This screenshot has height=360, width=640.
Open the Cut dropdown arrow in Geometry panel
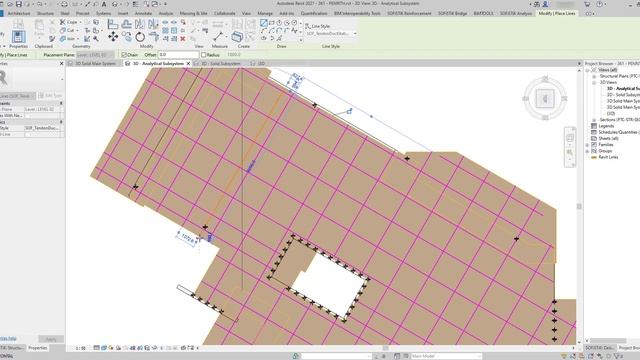pos(77,31)
